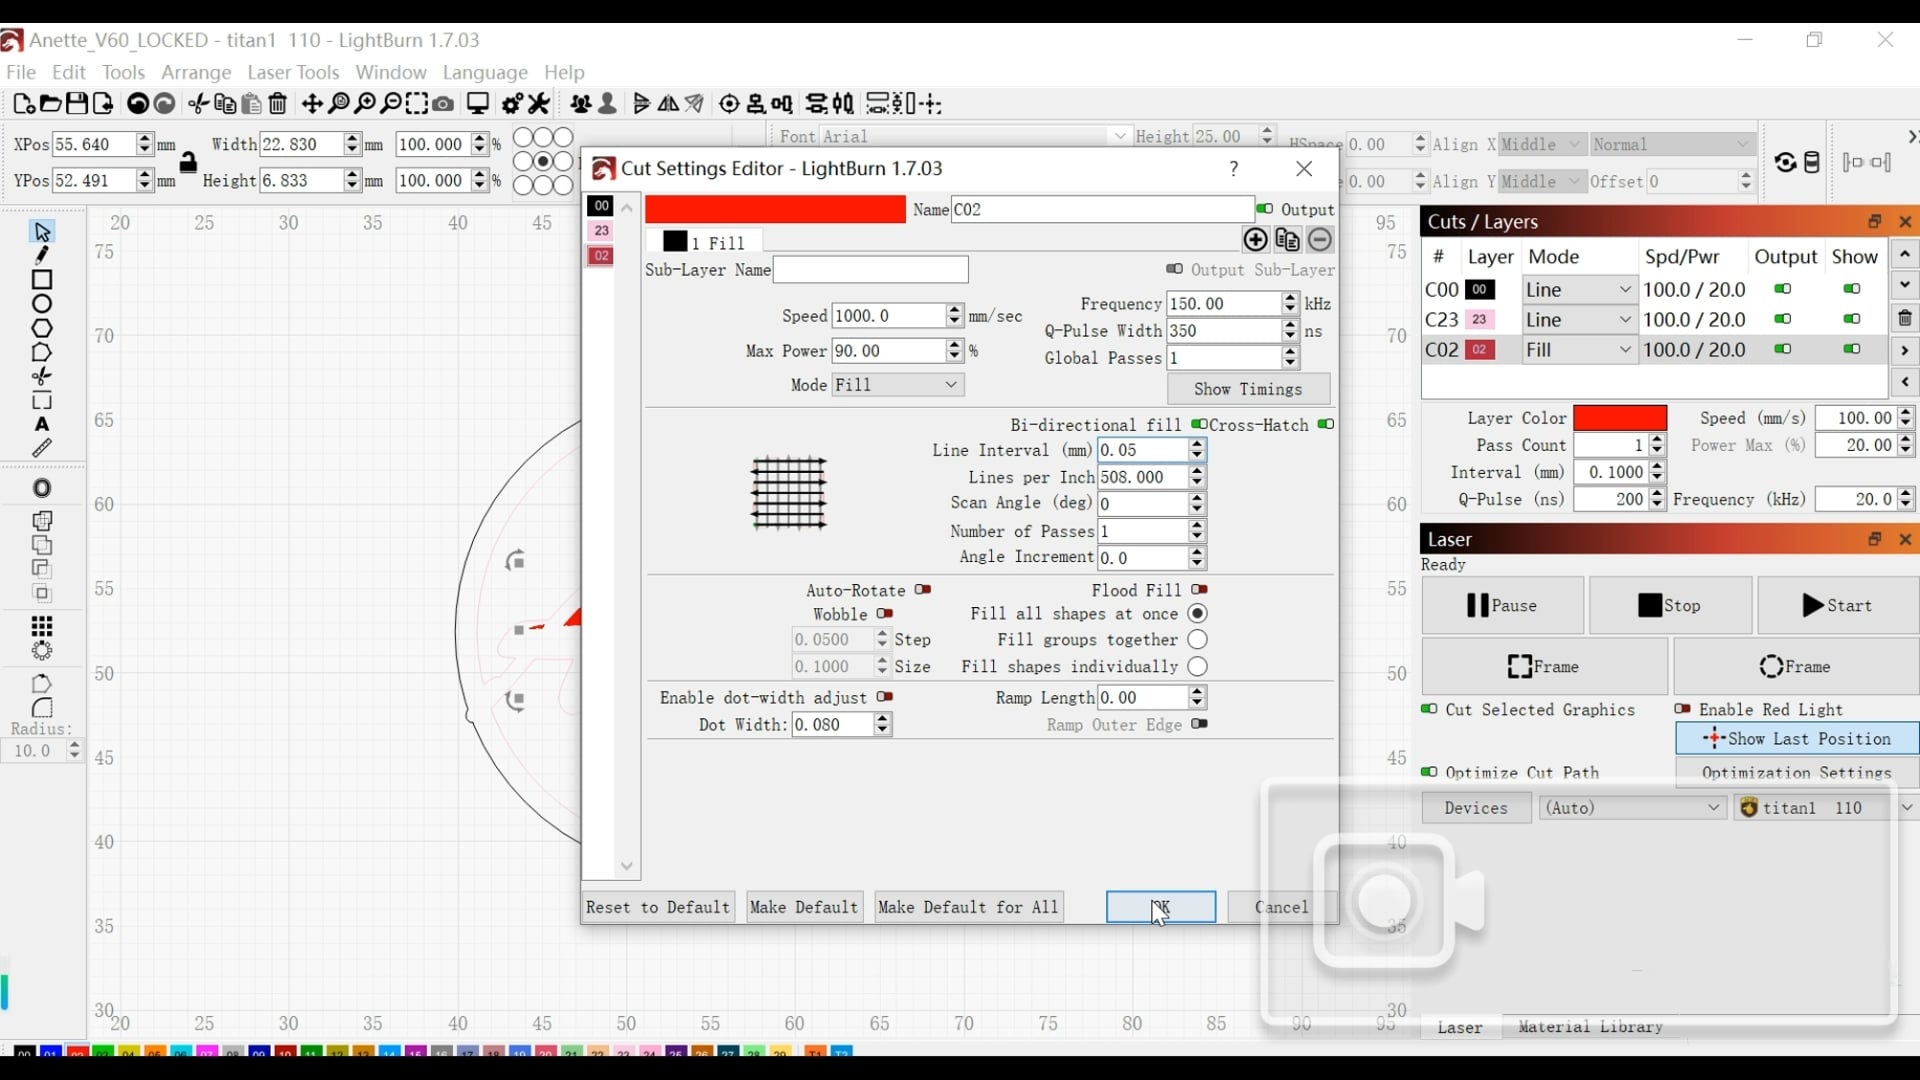Select the Draw Lines pencil tool

pyautogui.click(x=42, y=256)
